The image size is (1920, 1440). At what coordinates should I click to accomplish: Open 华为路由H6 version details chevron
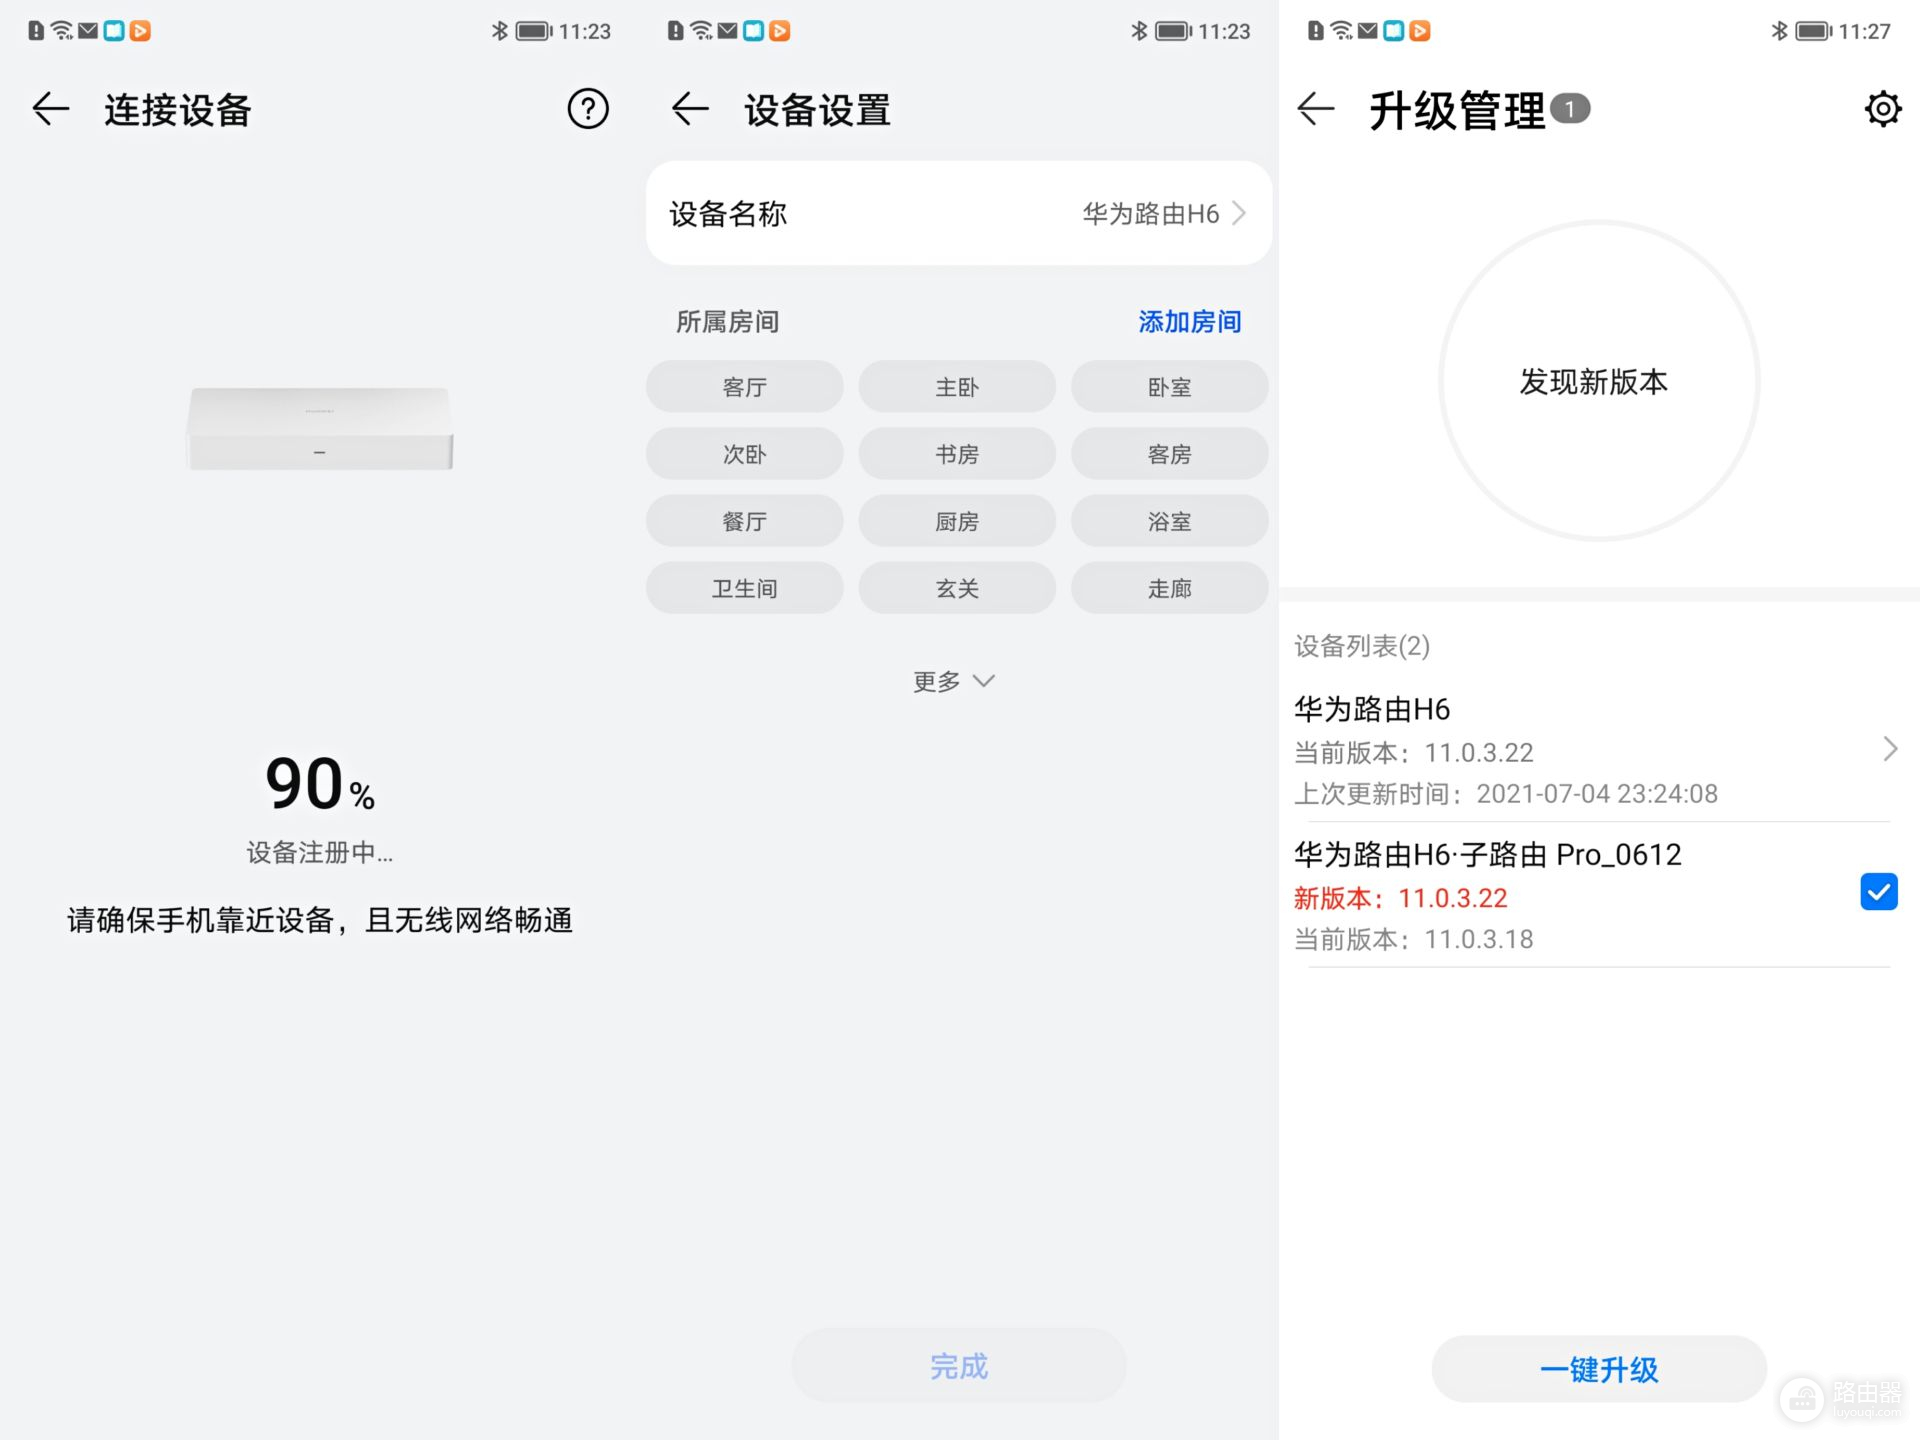click(1889, 749)
